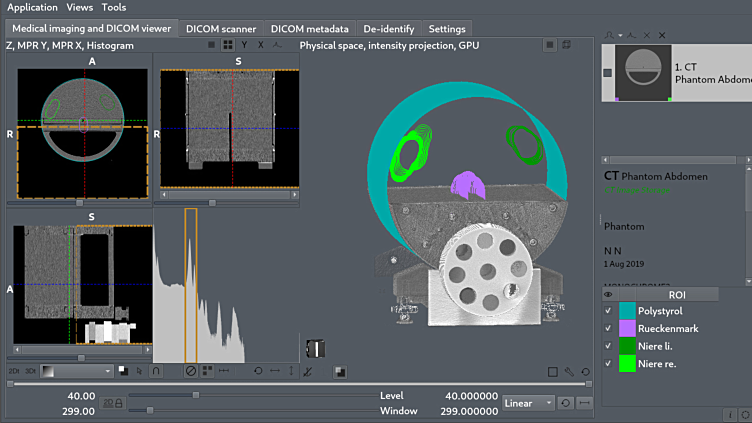Open the De-identify tab
This screenshot has width=752, height=423.
[x=388, y=29]
